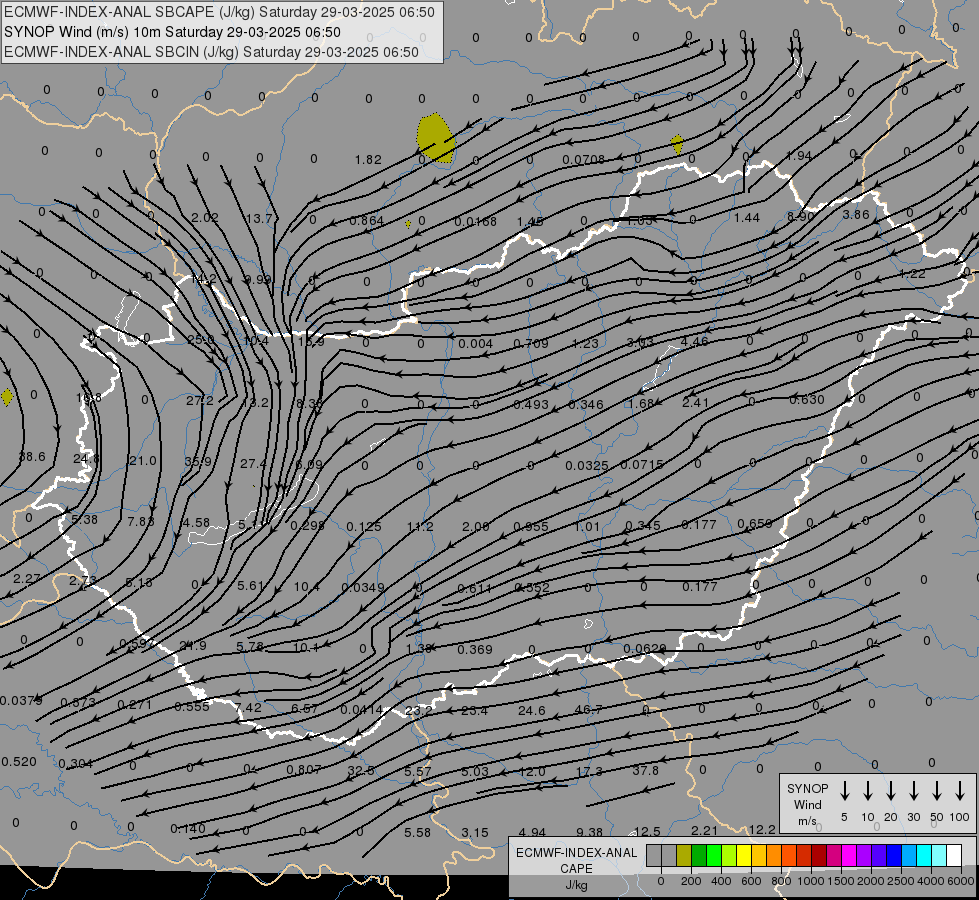Image resolution: width=979 pixels, height=900 pixels.
Task: Click the CAPE legend title text
Action: point(576,868)
